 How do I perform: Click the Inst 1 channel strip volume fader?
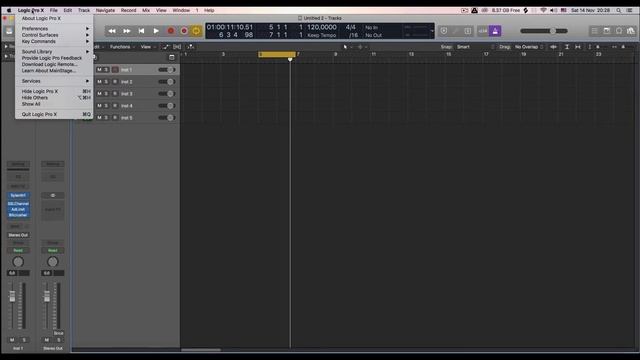point(12,296)
